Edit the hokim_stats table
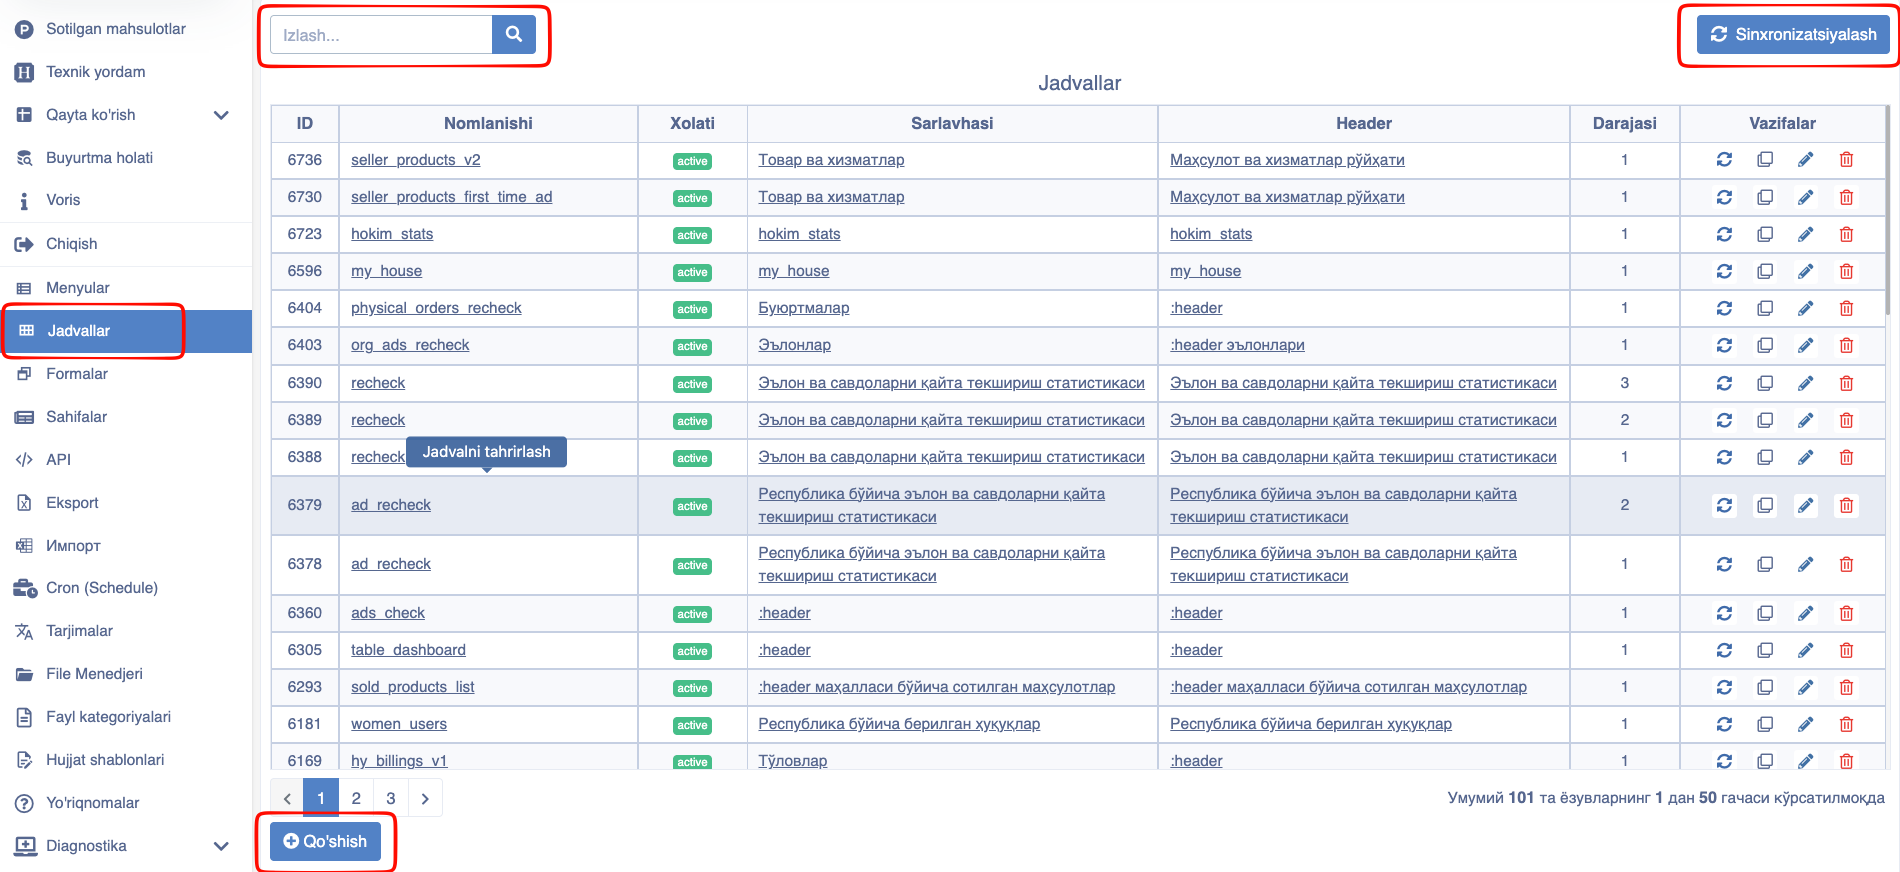This screenshot has width=1900, height=872. click(1805, 234)
